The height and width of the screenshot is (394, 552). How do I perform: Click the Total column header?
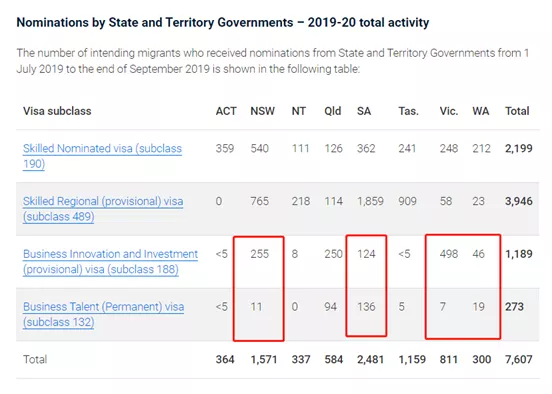[x=517, y=111]
